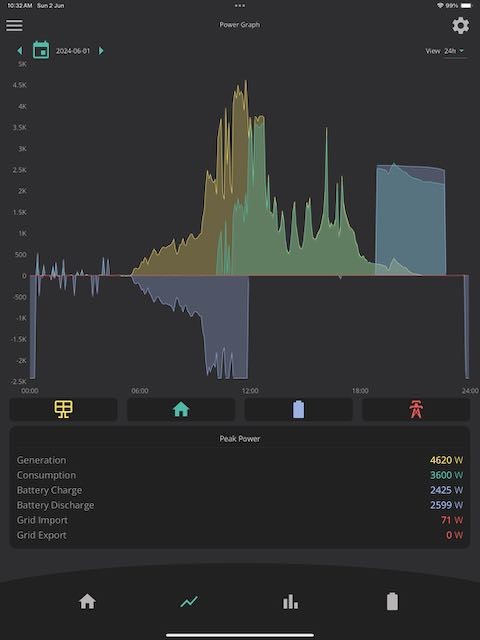This screenshot has width=480, height=640.
Task: Toggle grid pylon series visibility
Action: pyautogui.click(x=416, y=409)
